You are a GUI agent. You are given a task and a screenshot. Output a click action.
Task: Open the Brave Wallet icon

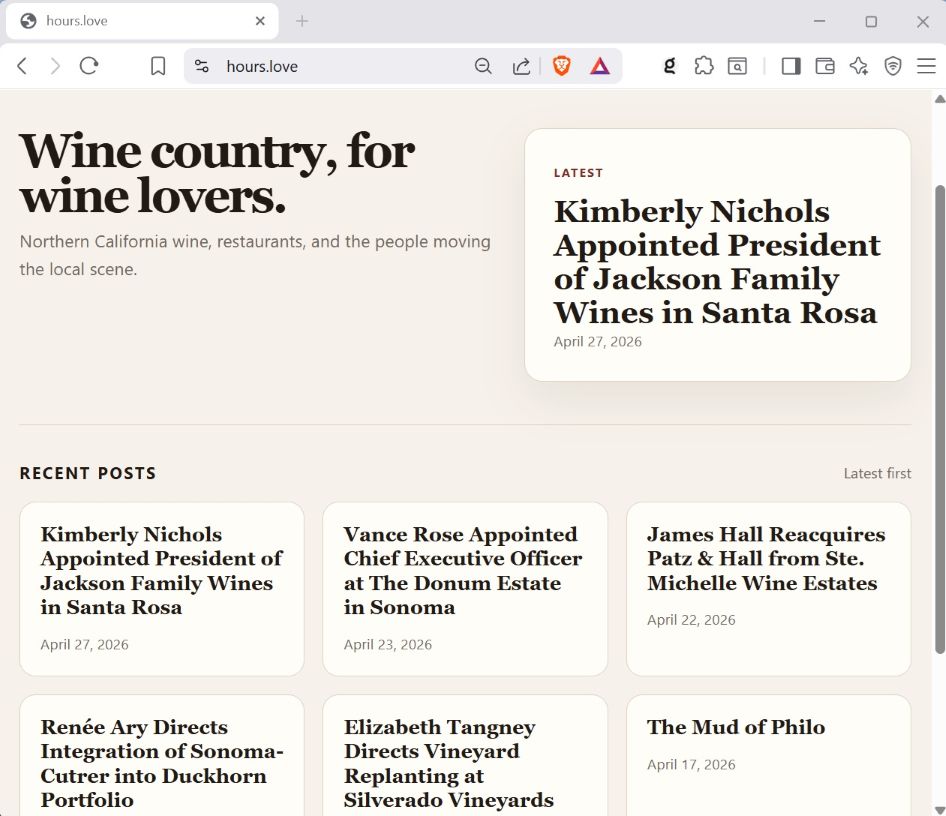(824, 66)
